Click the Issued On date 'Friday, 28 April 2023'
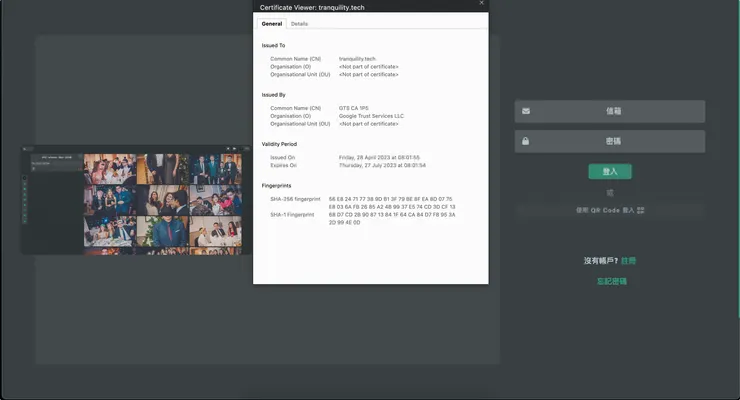Viewport: 740px width, 400px height. 379,158
